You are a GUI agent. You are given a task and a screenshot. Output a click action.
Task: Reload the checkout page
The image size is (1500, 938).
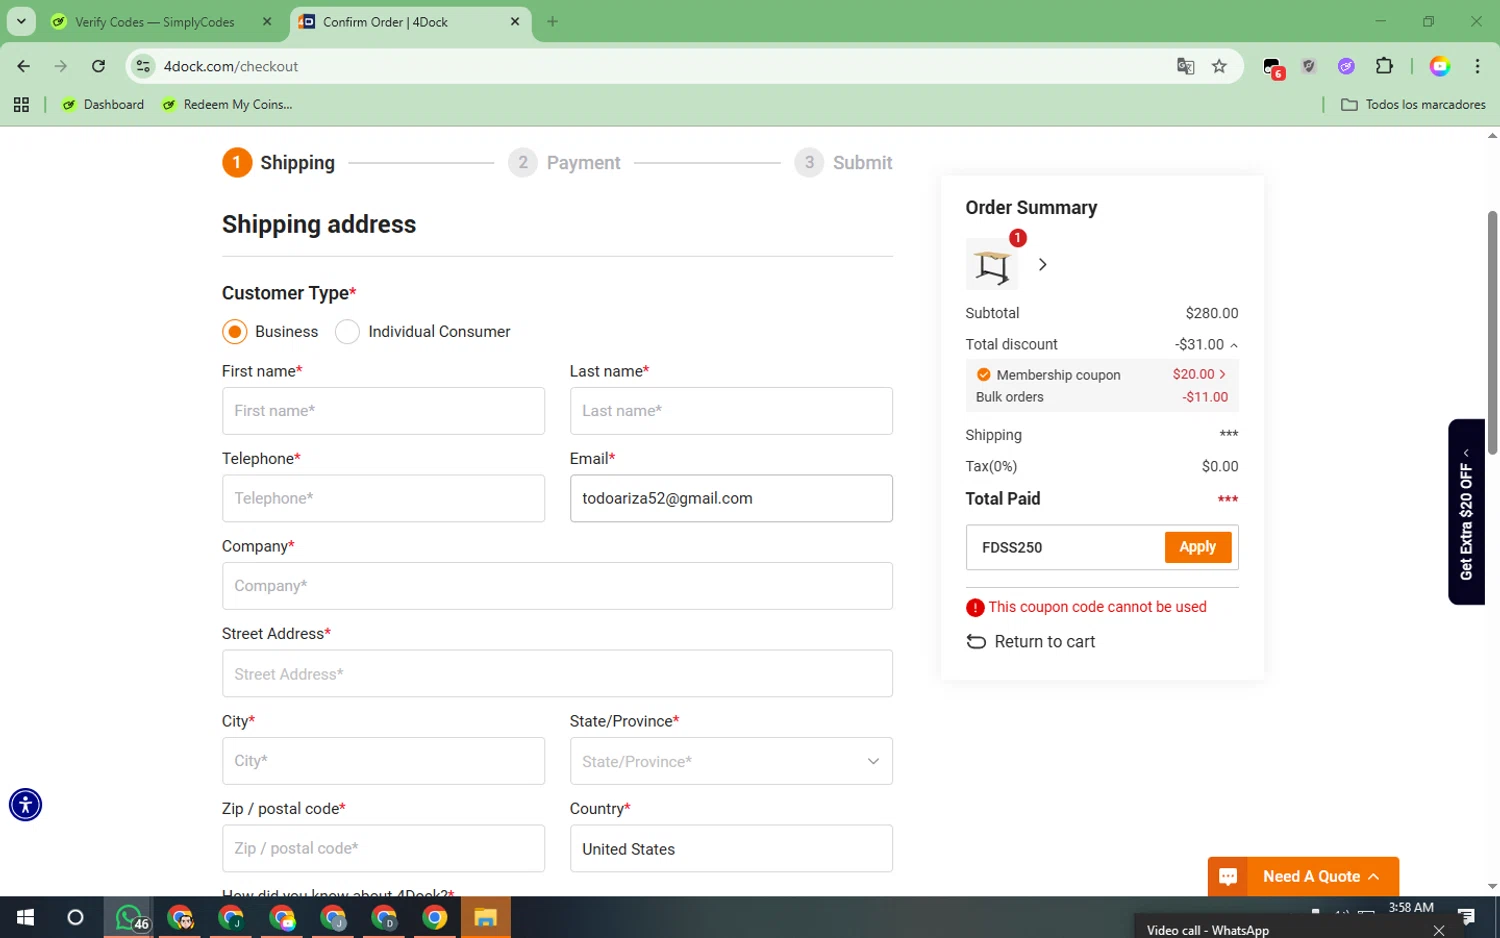click(x=98, y=66)
